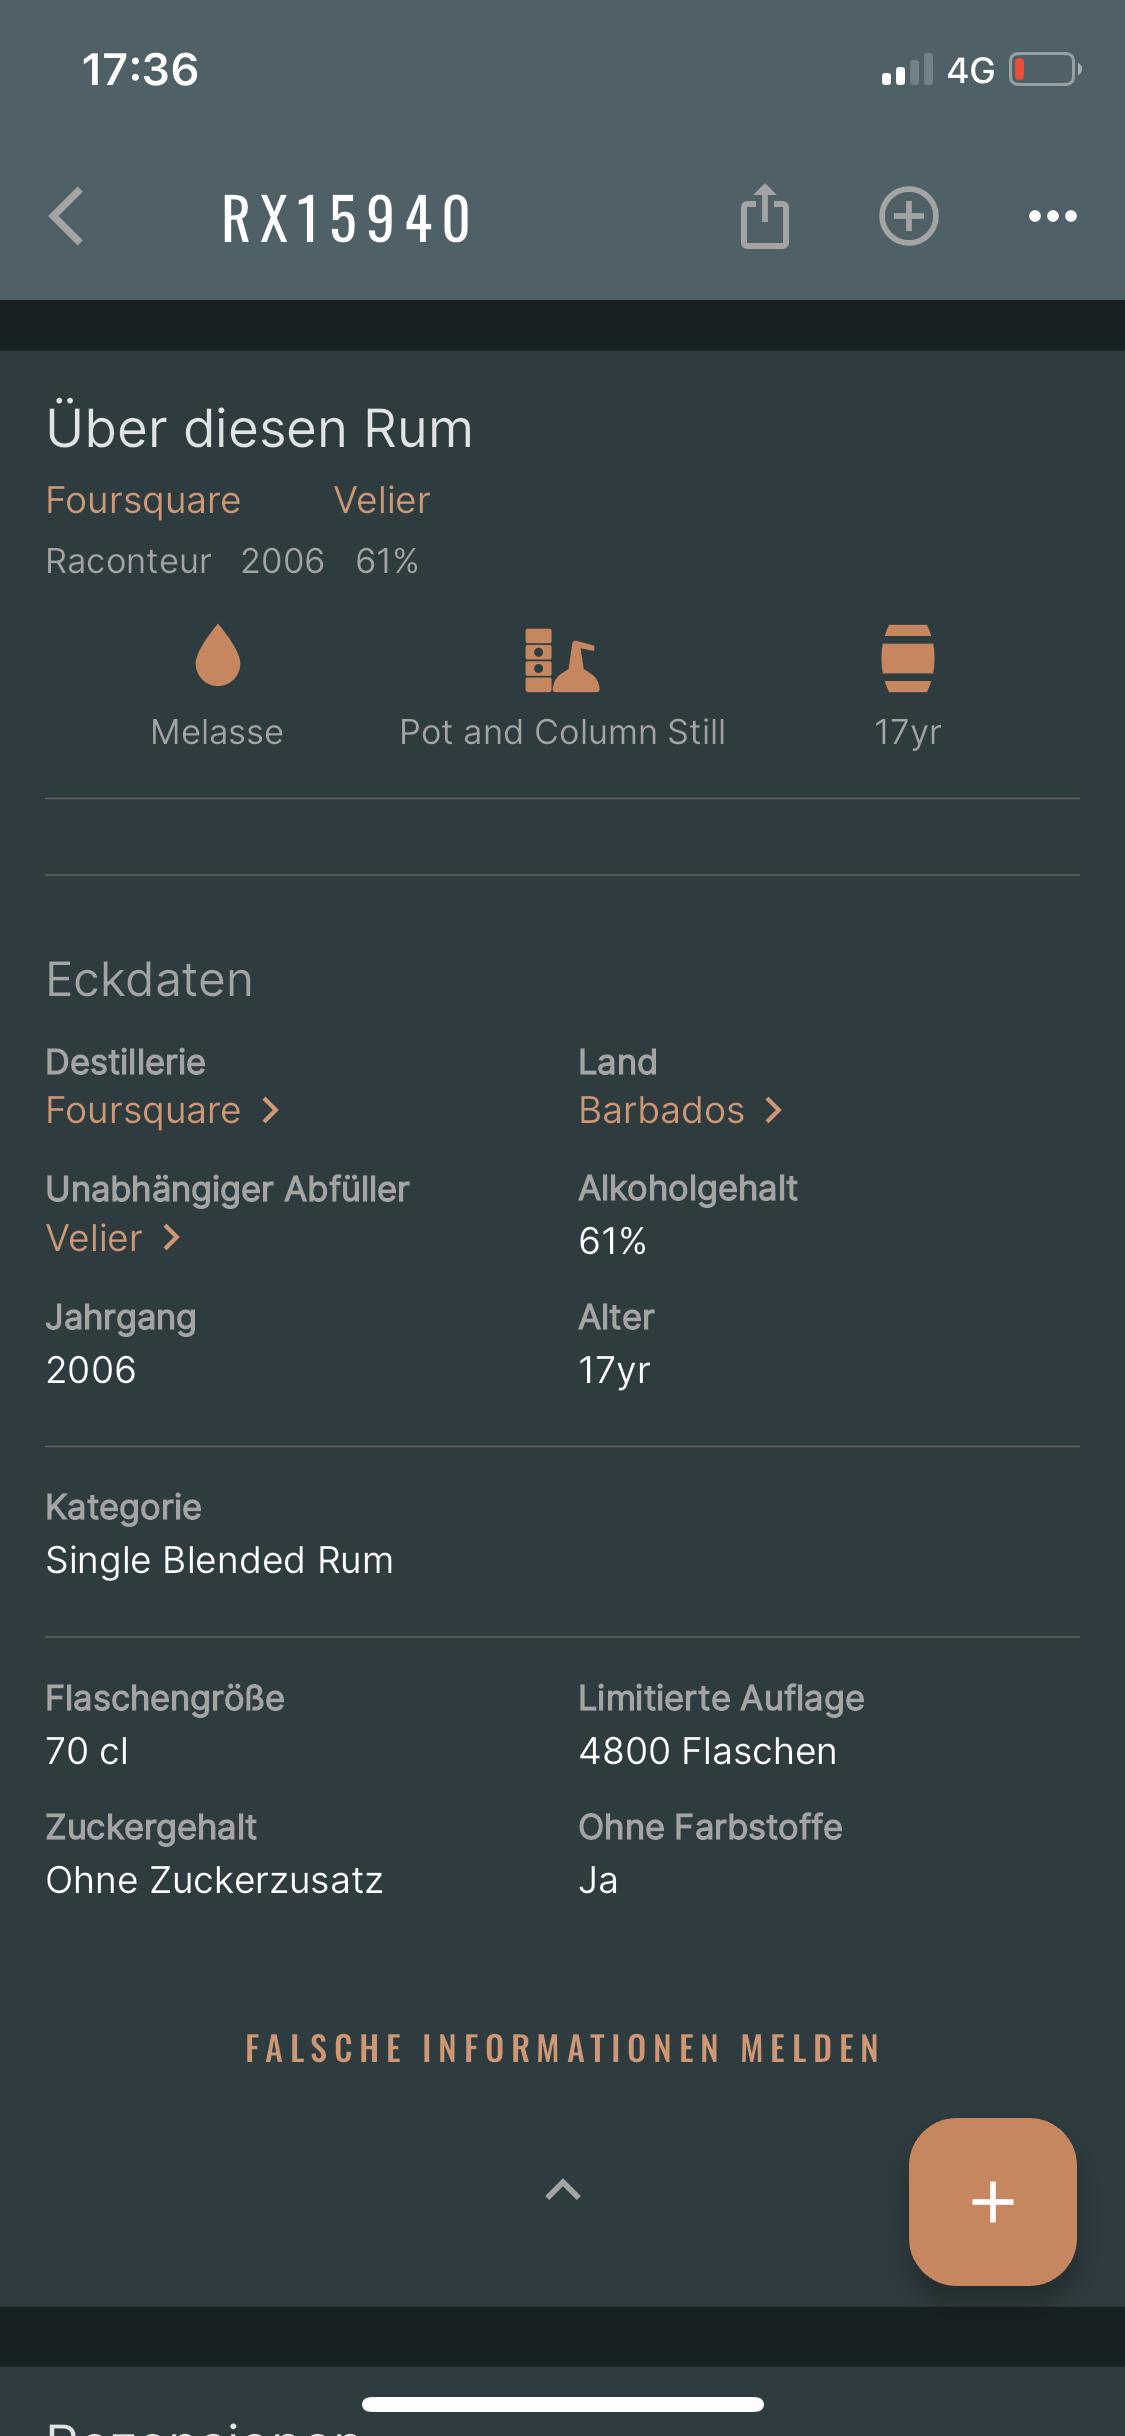1125x2436 pixels.
Task: Tap Falsche Informationen melden
Action: (562, 2048)
